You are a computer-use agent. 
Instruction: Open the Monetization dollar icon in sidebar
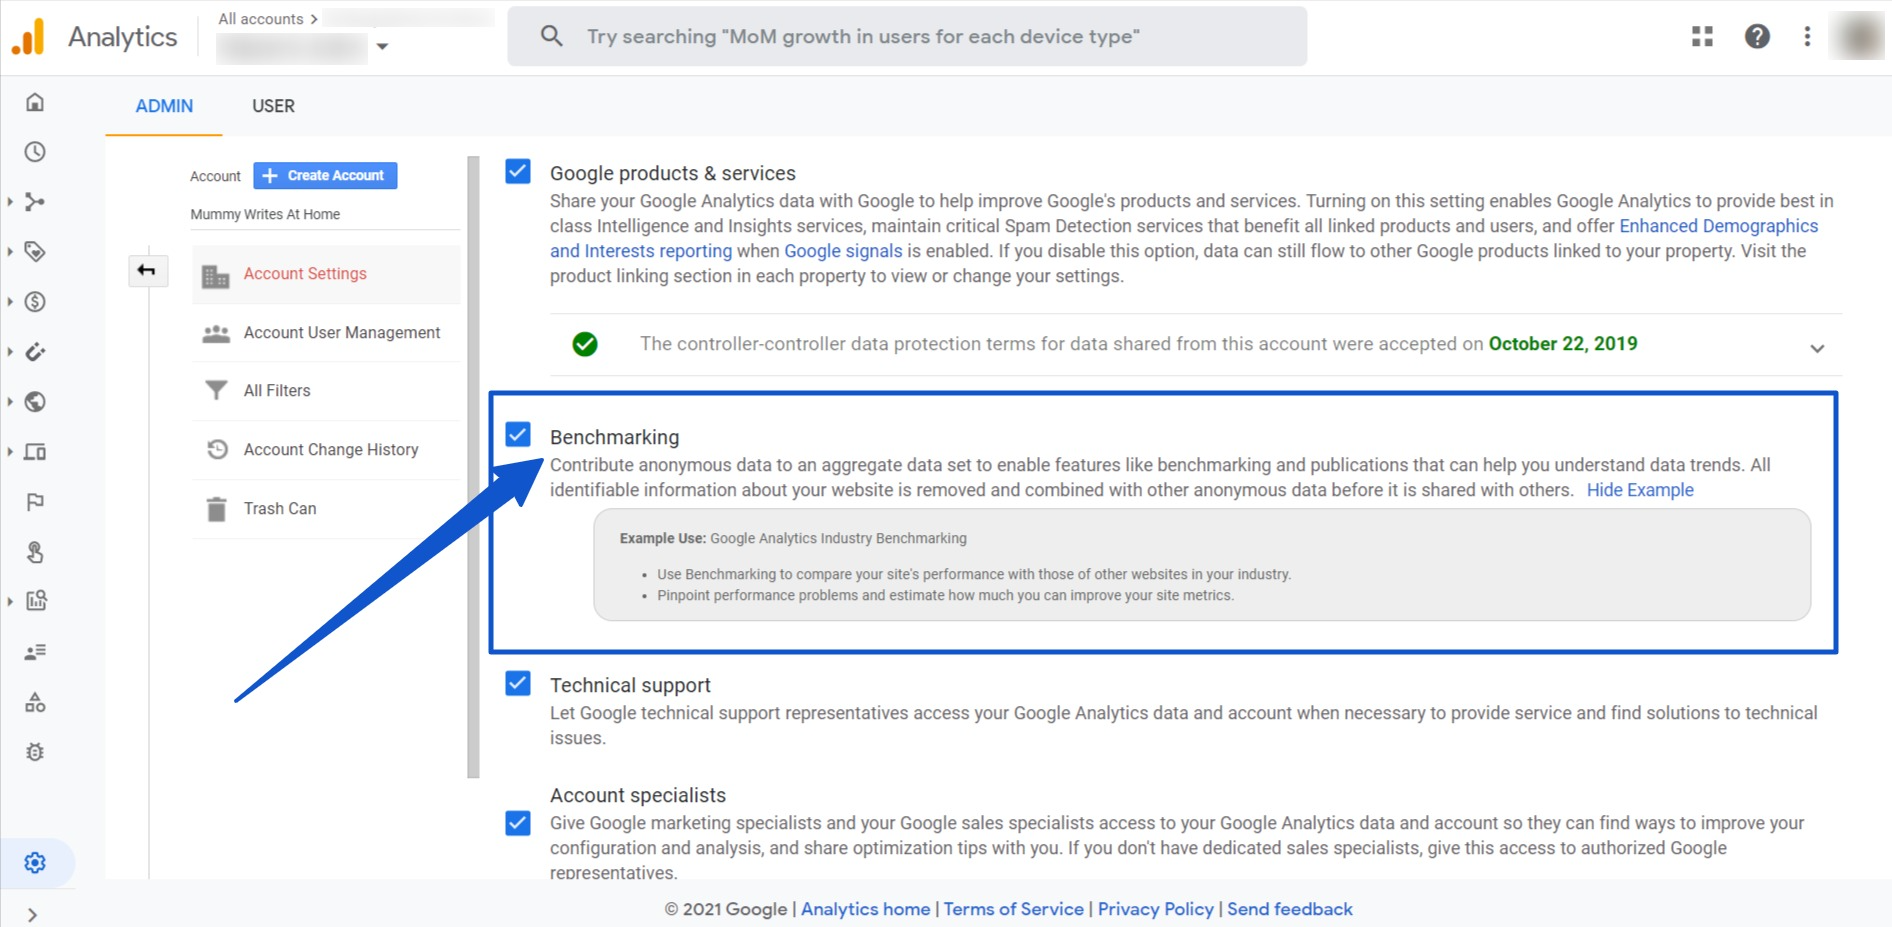click(x=35, y=302)
